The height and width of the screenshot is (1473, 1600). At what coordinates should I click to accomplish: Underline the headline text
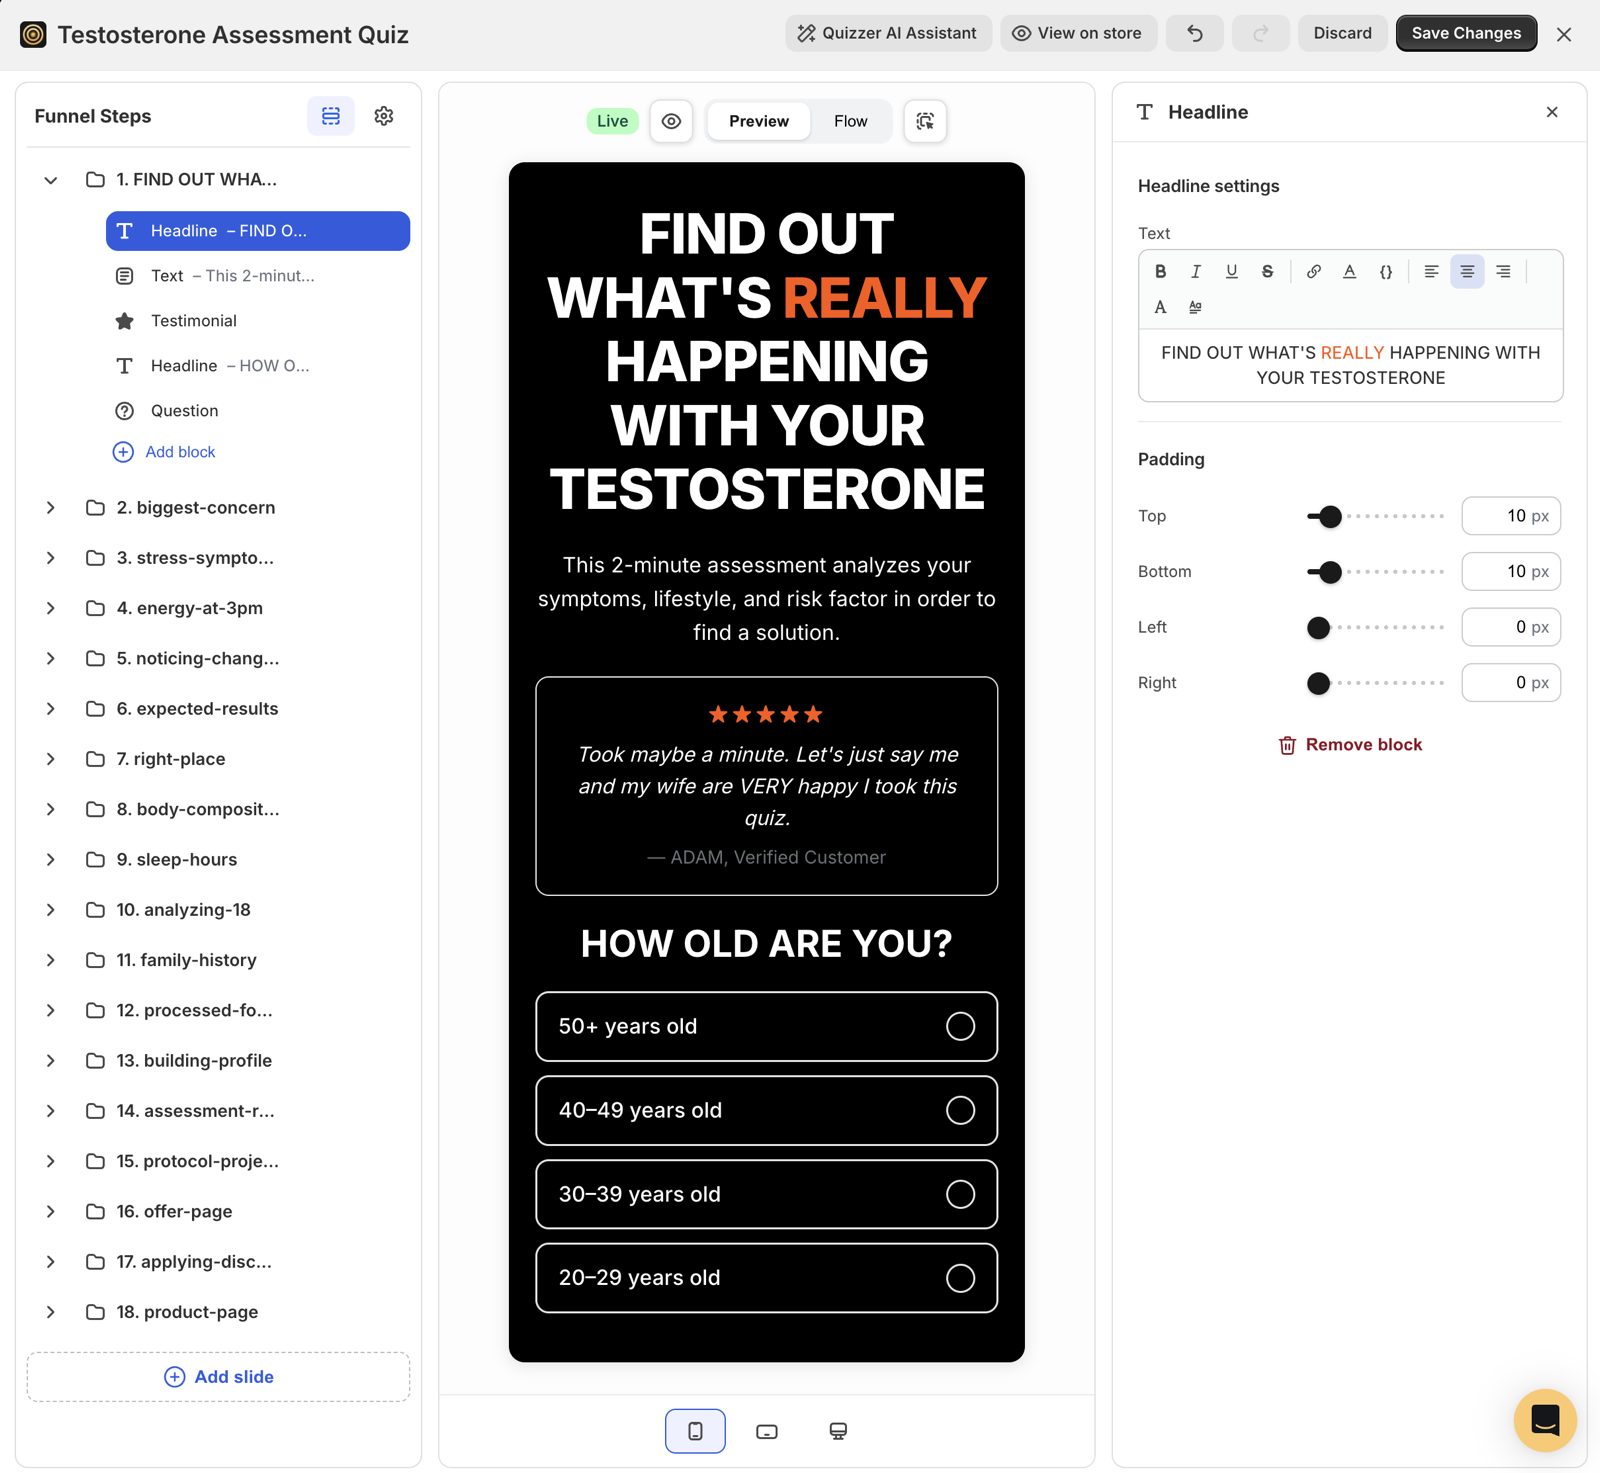pyautogui.click(x=1232, y=271)
